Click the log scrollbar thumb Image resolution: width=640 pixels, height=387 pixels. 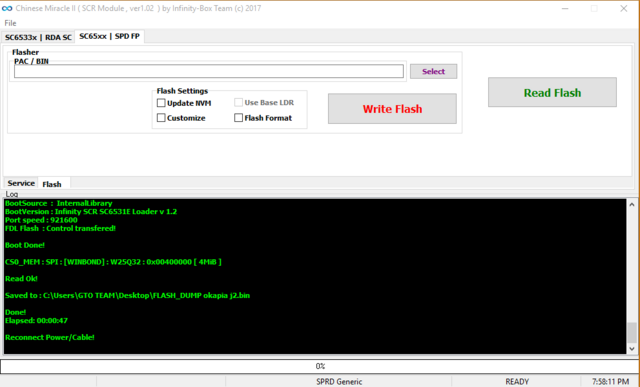coord(632,333)
